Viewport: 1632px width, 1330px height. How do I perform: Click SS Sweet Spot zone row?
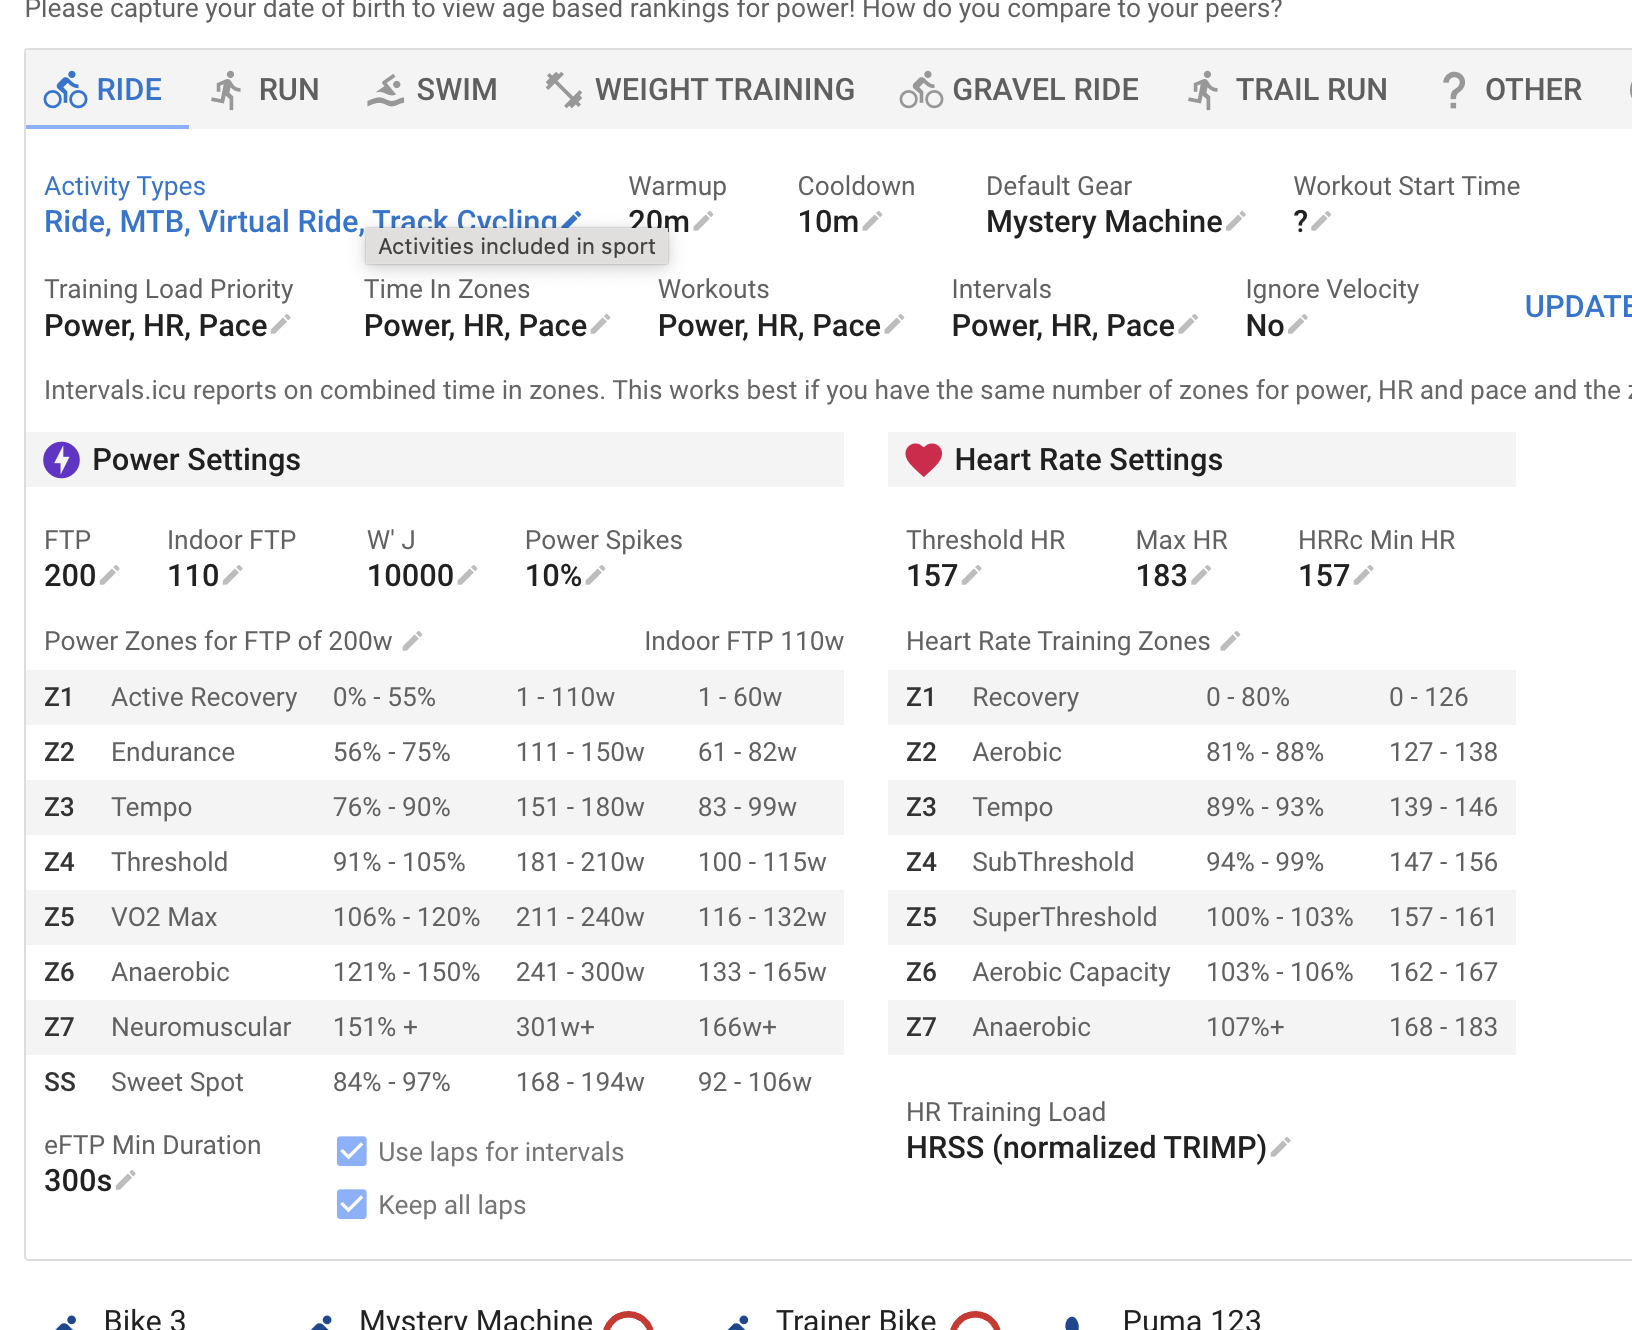click(434, 1082)
